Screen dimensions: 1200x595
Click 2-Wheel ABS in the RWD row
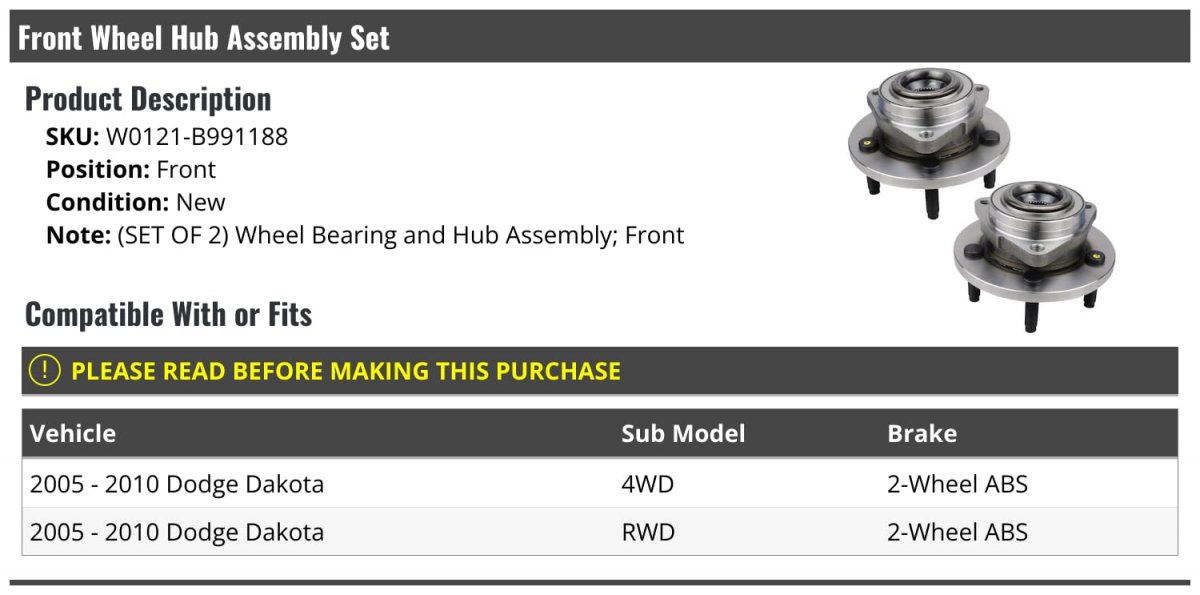(x=957, y=532)
